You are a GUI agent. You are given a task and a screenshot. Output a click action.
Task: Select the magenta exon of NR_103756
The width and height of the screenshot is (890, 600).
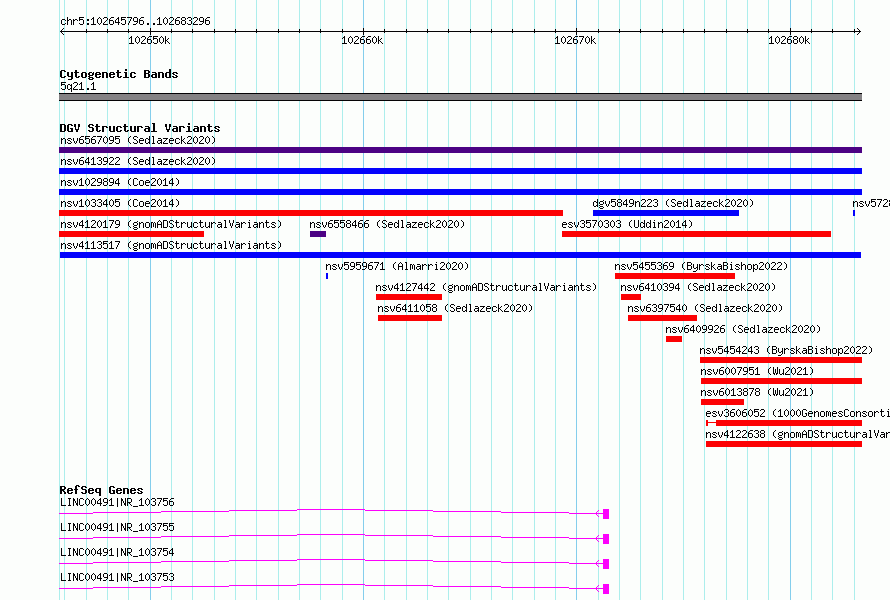[606, 514]
